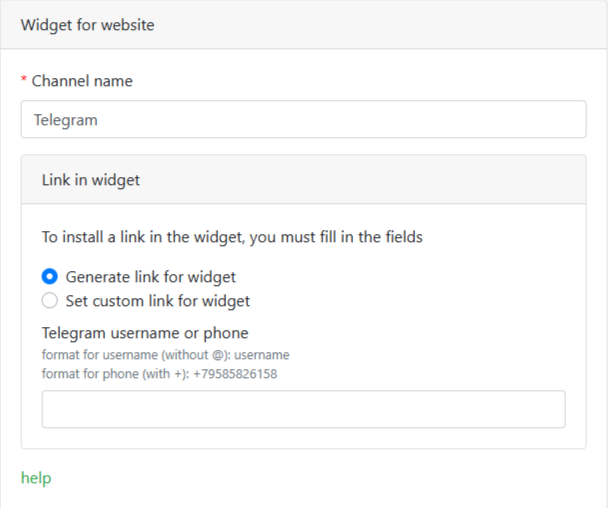The height and width of the screenshot is (508, 608).
Task: Focus the Telegram username or phone field
Action: [303, 409]
